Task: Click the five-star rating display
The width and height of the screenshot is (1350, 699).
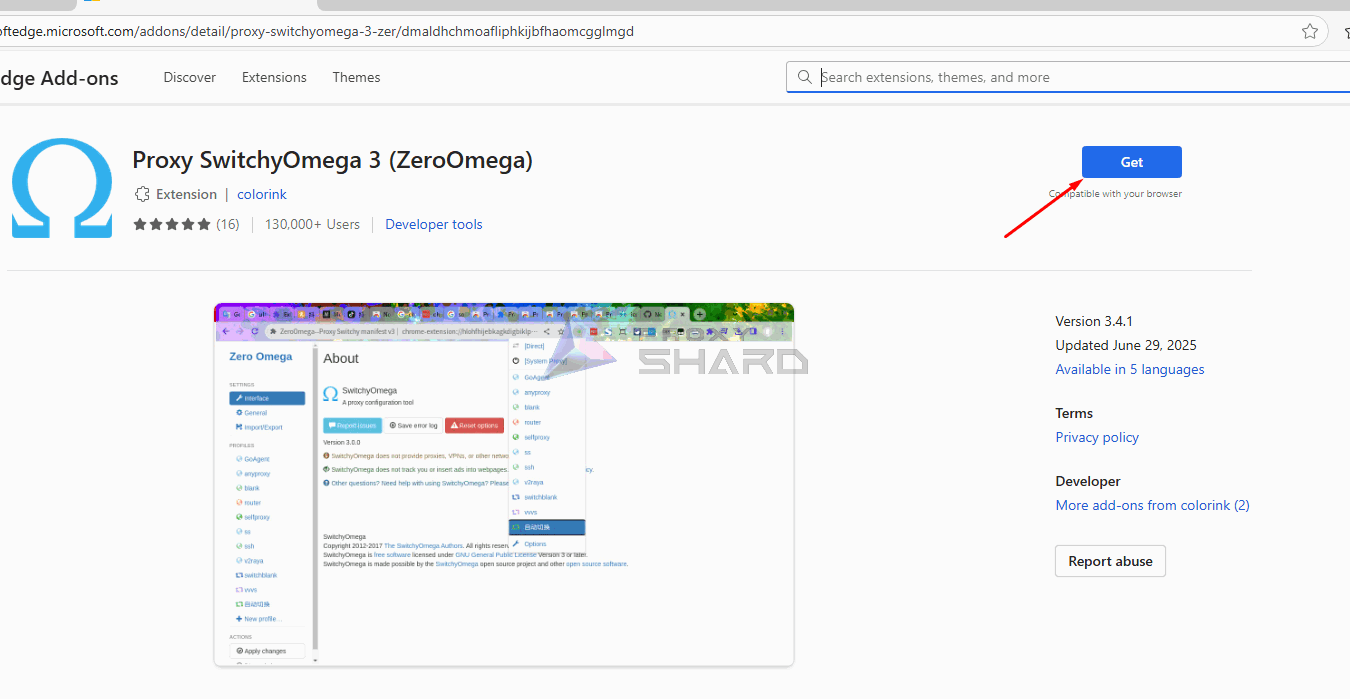Action: pyautogui.click(x=172, y=224)
